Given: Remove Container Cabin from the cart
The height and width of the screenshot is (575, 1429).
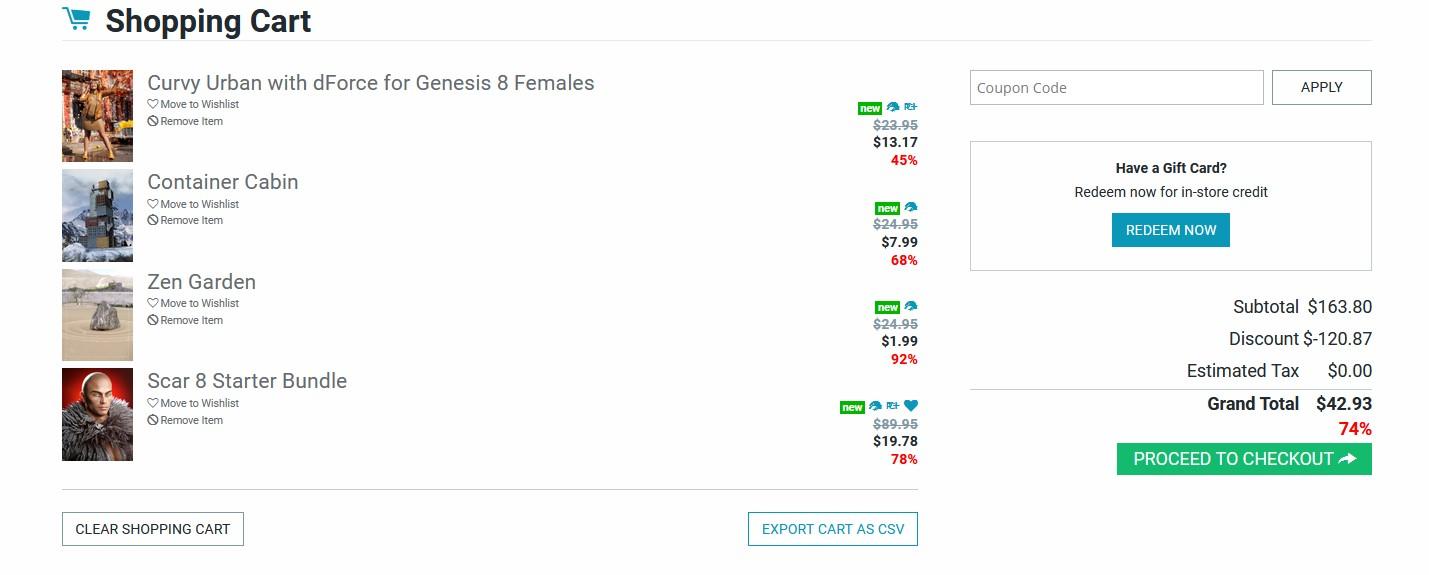Looking at the screenshot, I should click(191, 220).
